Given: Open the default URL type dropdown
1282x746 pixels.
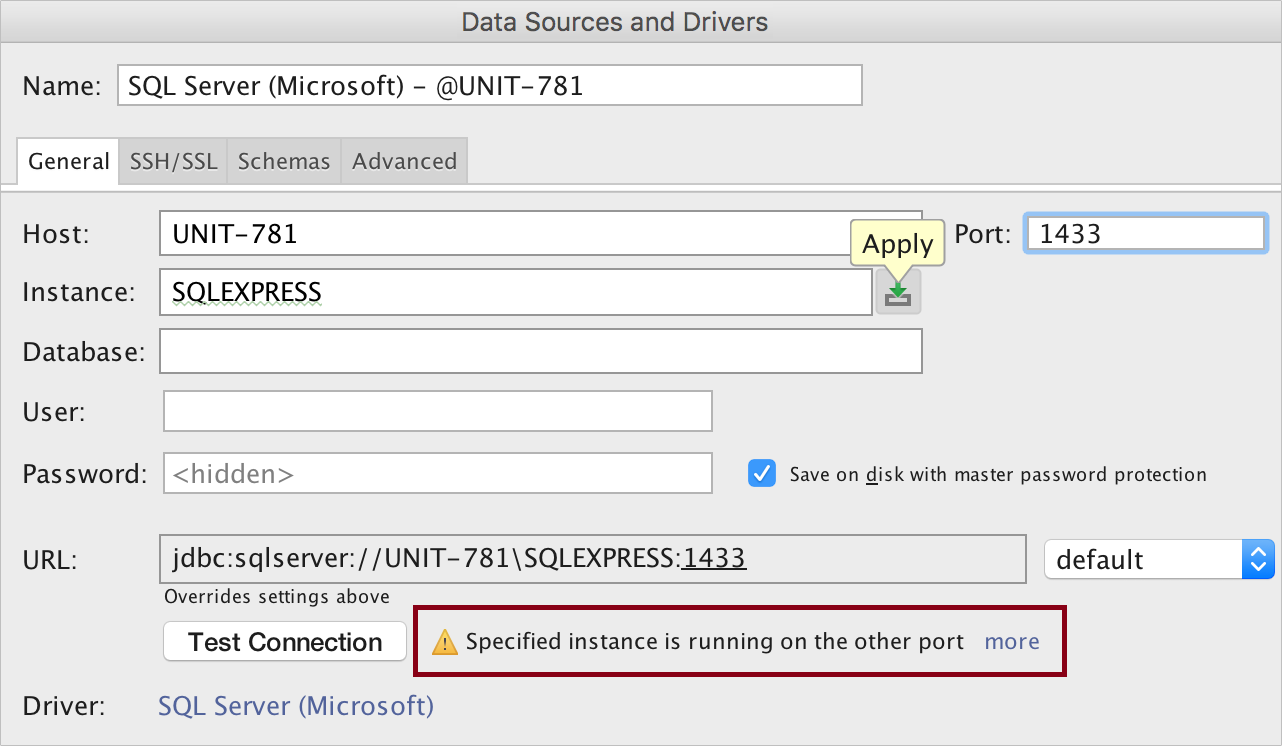Looking at the screenshot, I should point(1159,560).
